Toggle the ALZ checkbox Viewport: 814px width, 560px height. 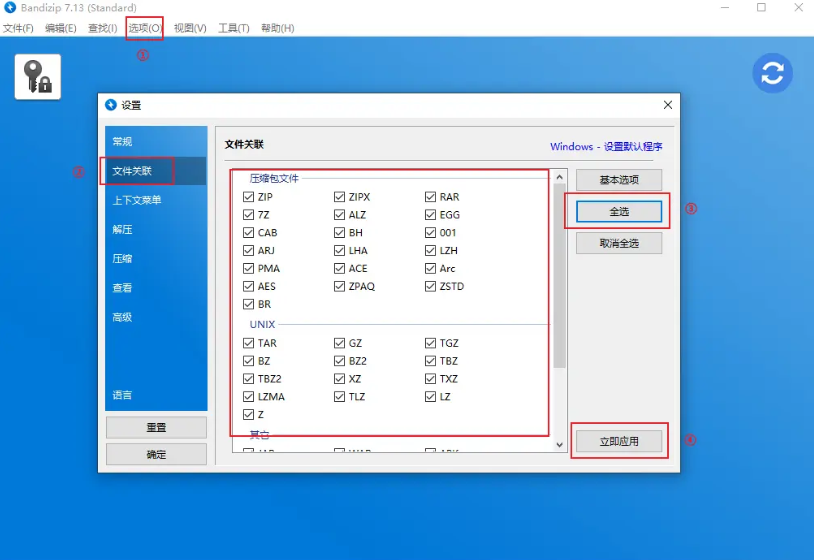[340, 214]
